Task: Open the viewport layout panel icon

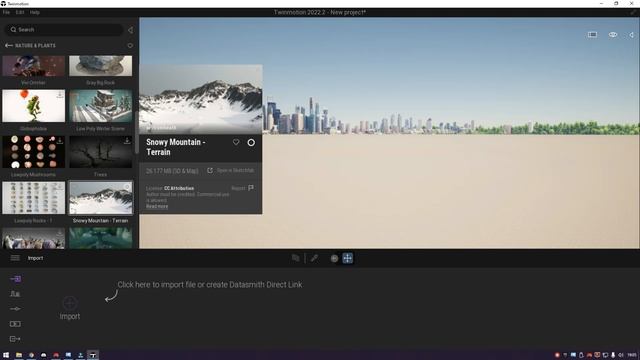Action: pos(592,35)
